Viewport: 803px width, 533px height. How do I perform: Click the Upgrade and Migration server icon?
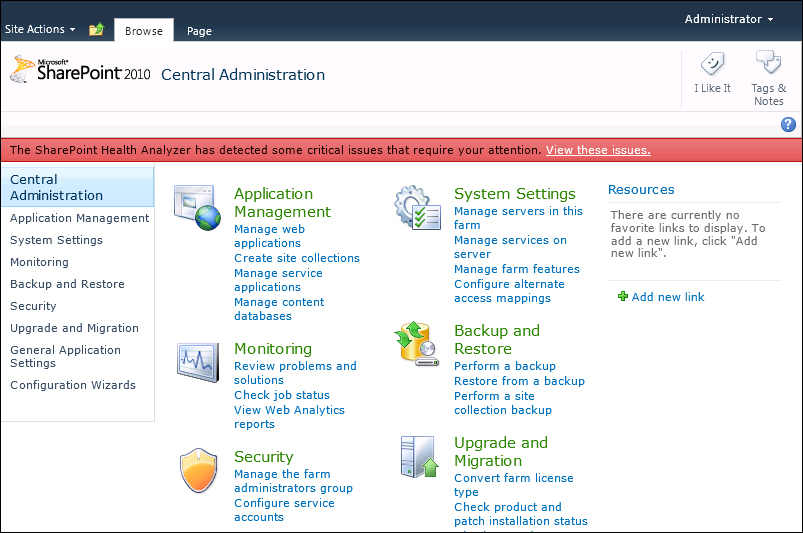point(419,457)
